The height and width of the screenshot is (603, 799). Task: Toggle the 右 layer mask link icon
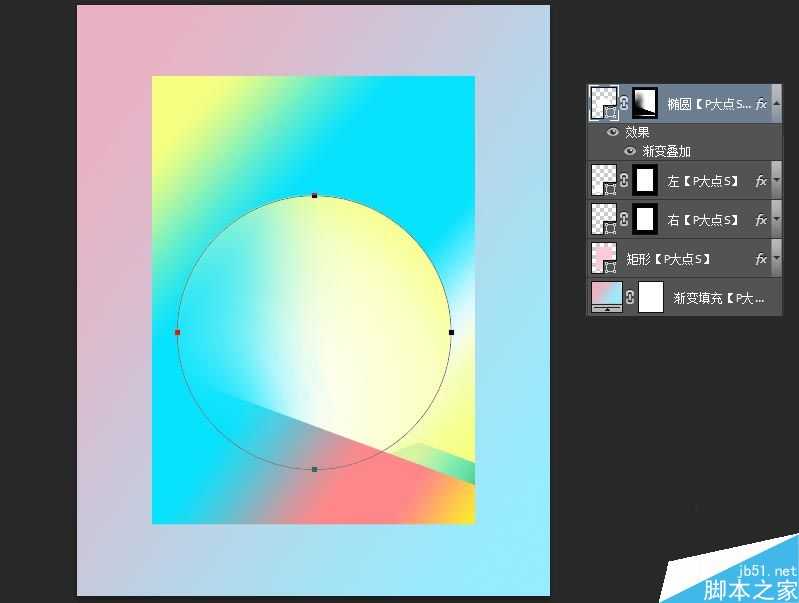tap(624, 219)
